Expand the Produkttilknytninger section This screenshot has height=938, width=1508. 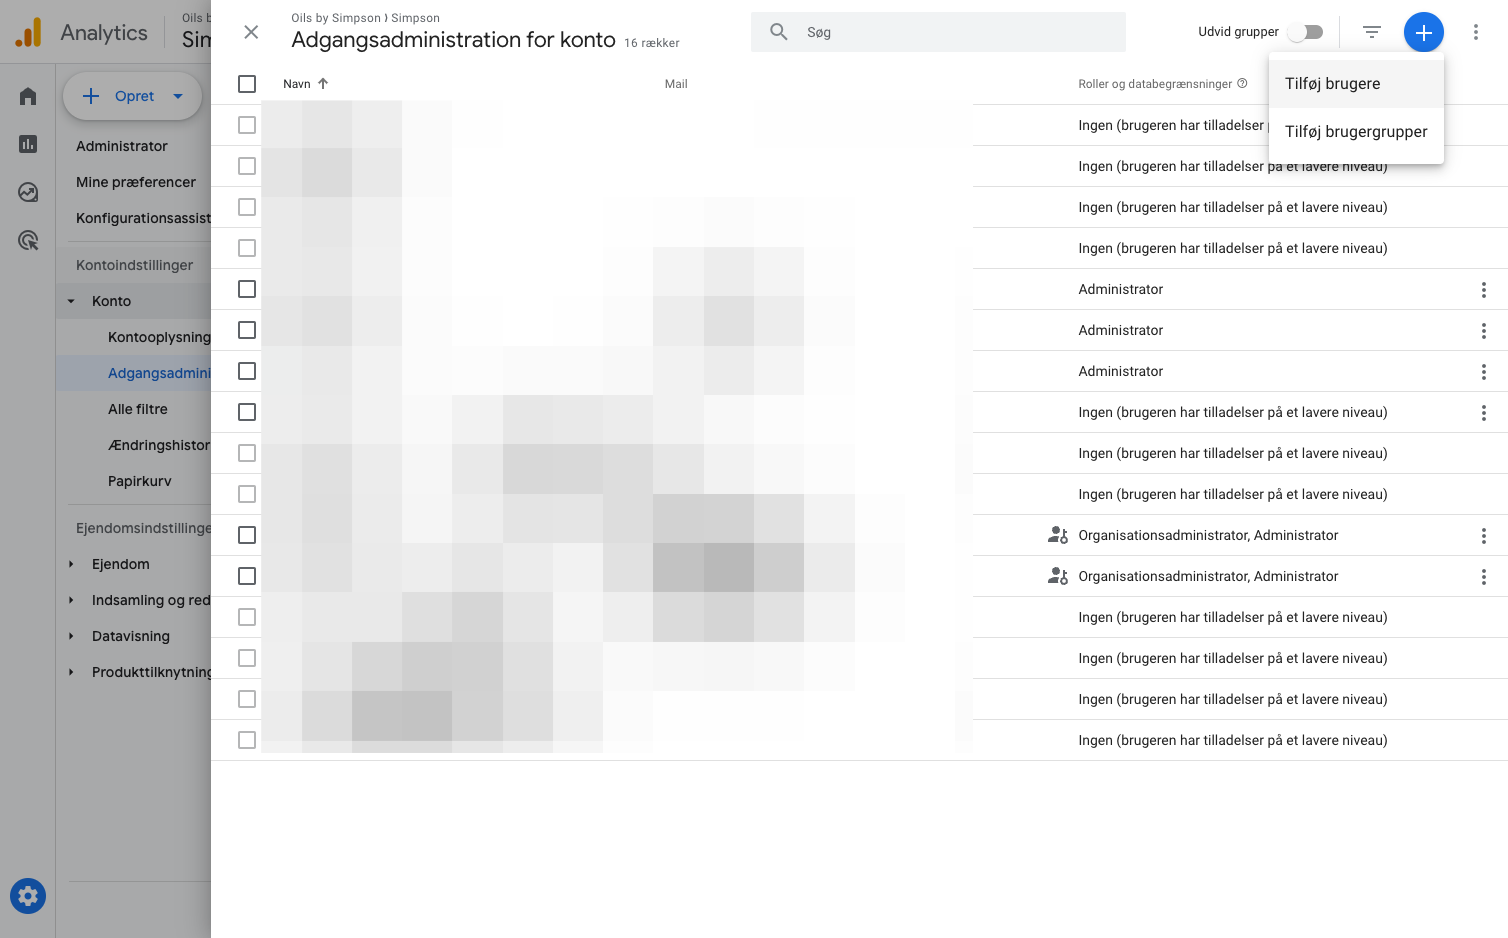coord(71,672)
